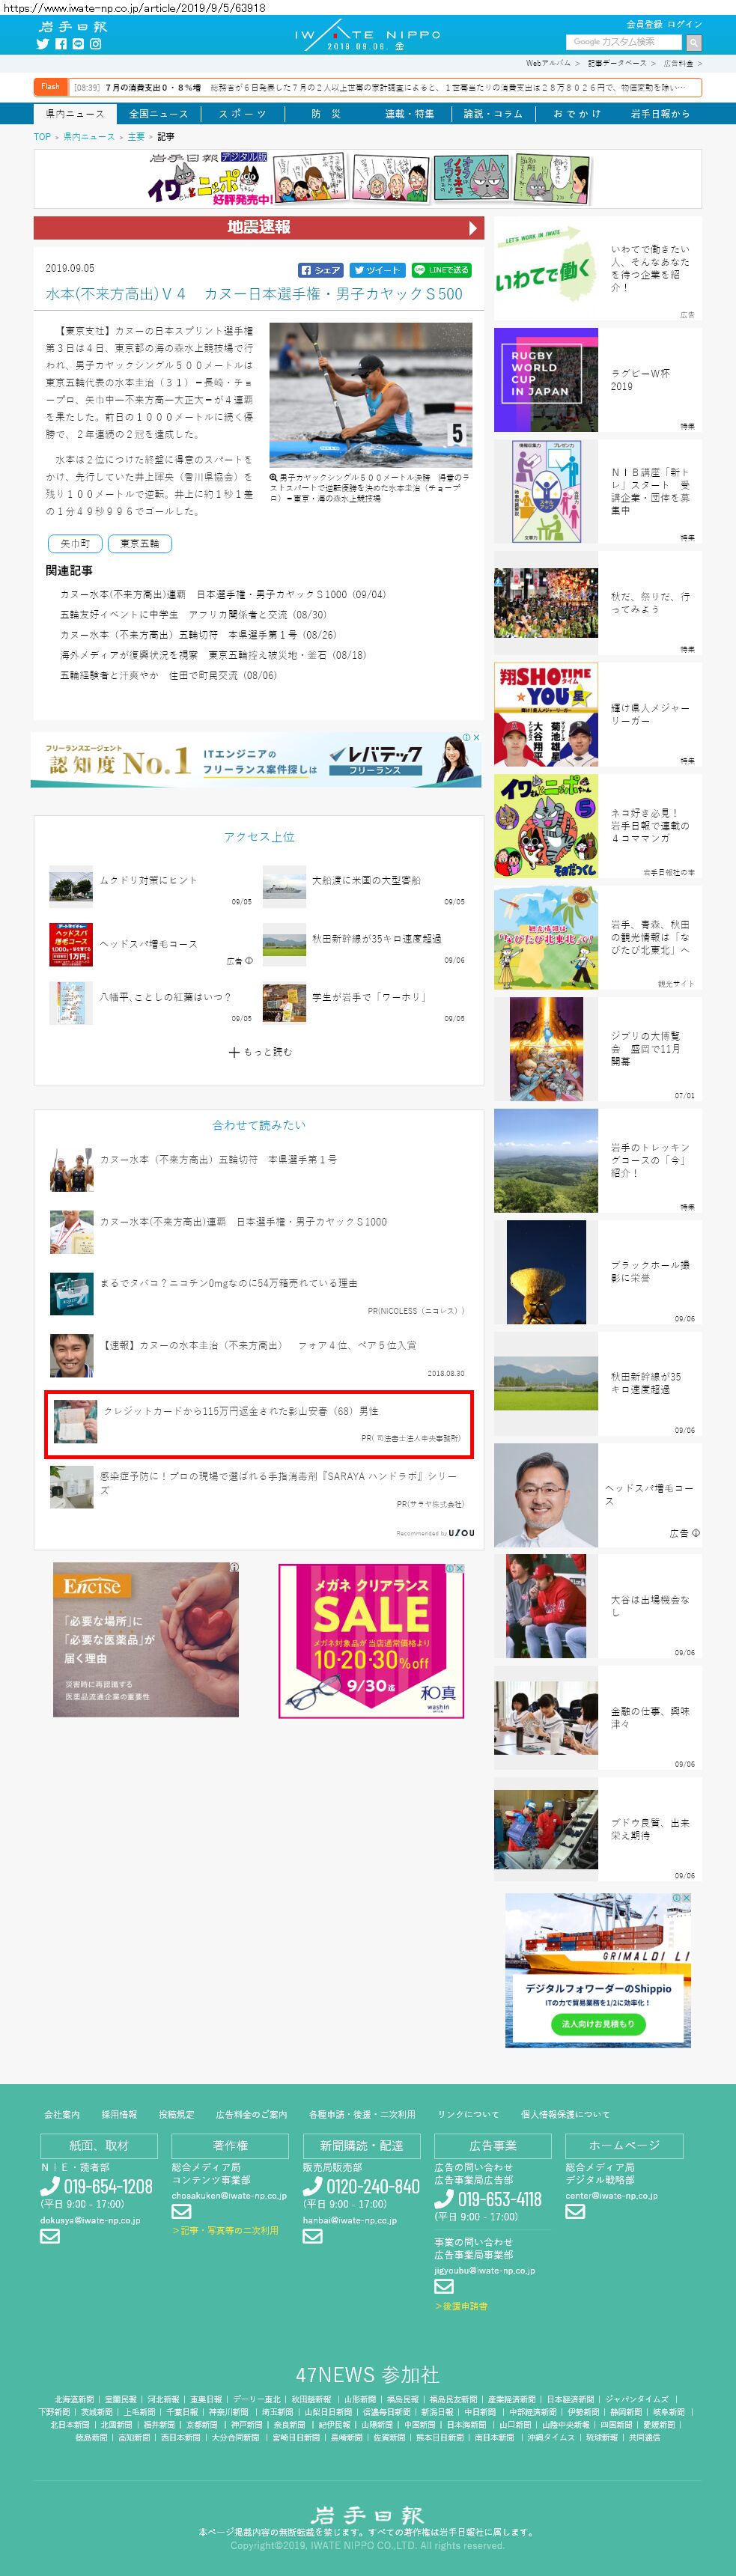
Task: Open 防災 navigation menu item
Action: click(x=326, y=114)
